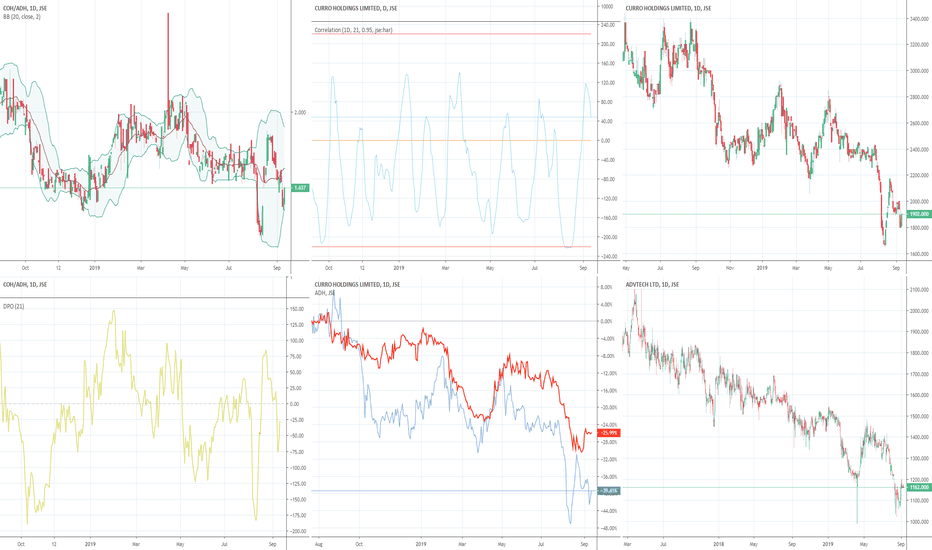
Task: Click the 1500.000 value on the ADVTECH scale
Action: pyautogui.click(x=919, y=416)
